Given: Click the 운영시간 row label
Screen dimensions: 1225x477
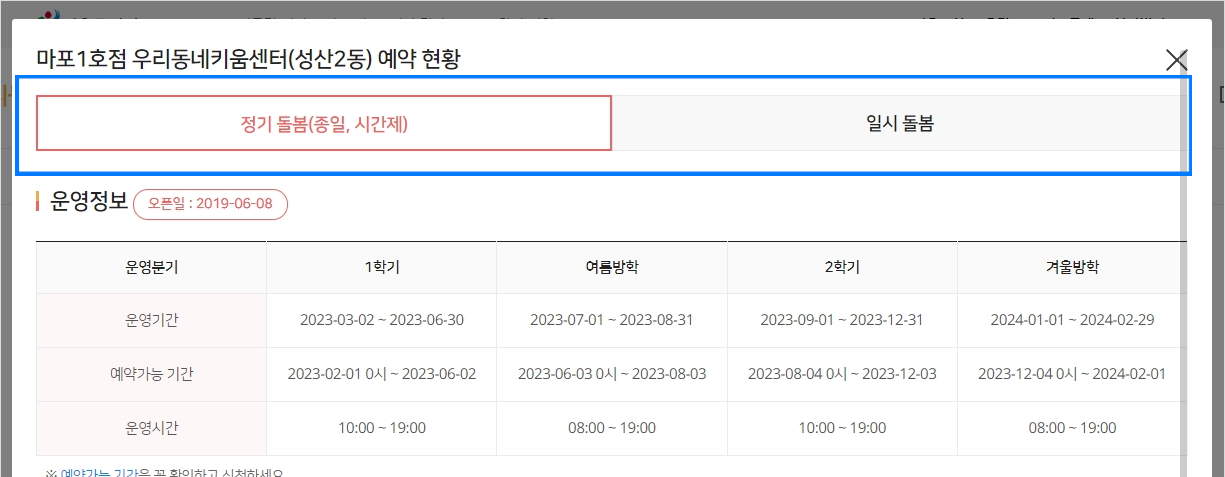Looking at the screenshot, I should (x=151, y=428).
